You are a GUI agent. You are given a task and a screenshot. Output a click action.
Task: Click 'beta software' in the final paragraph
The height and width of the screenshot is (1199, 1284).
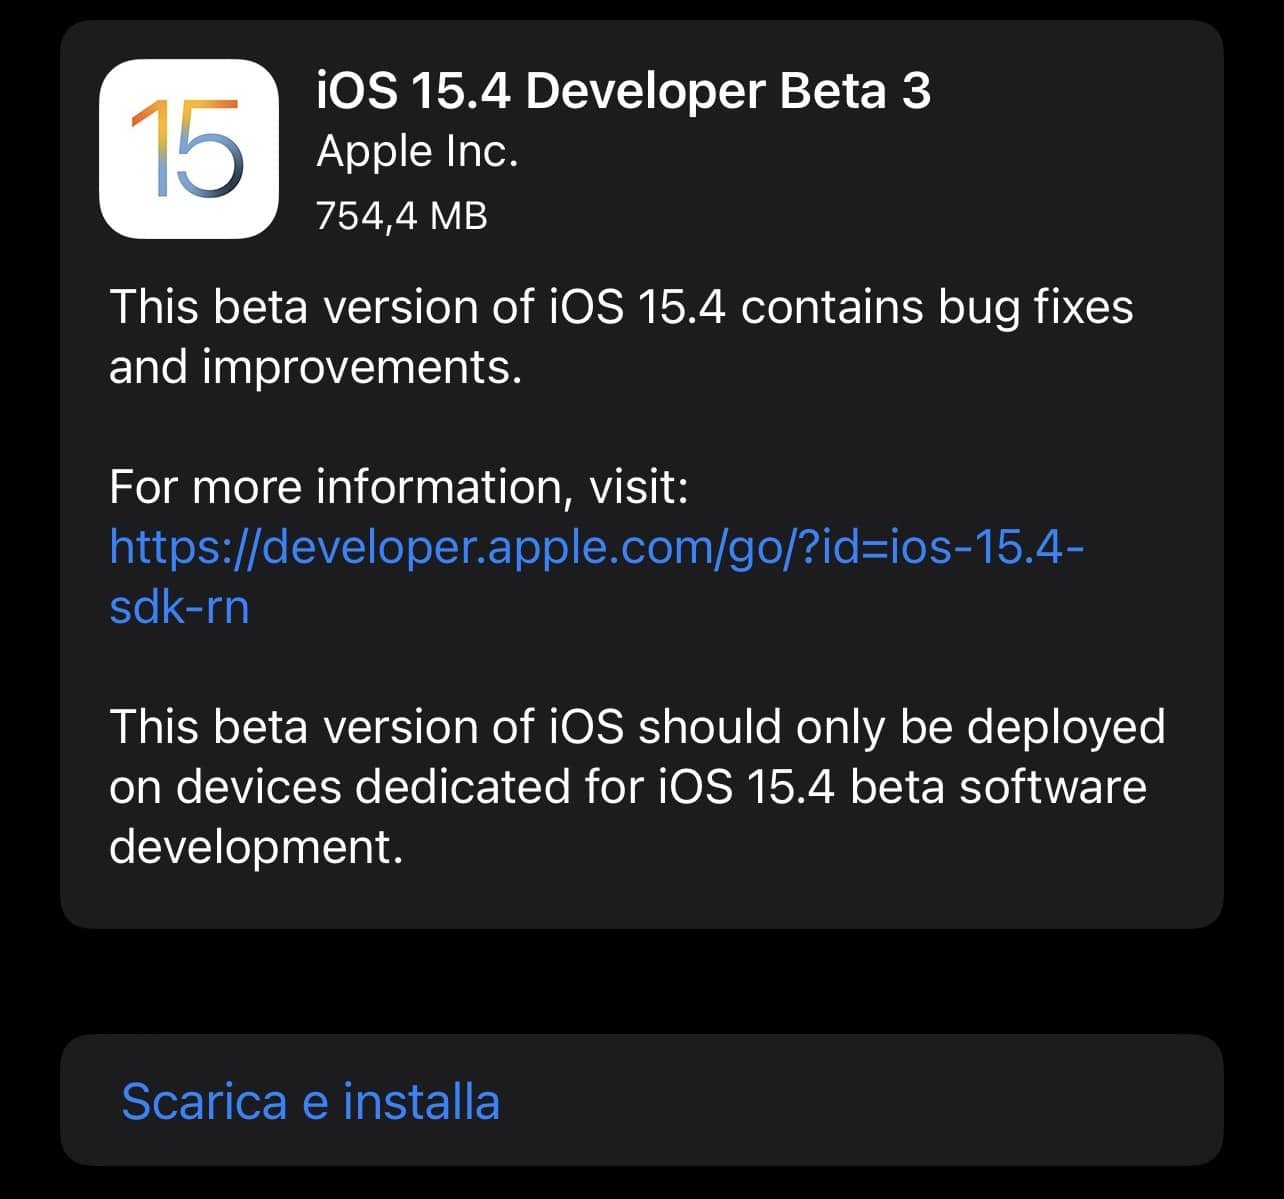(998, 786)
